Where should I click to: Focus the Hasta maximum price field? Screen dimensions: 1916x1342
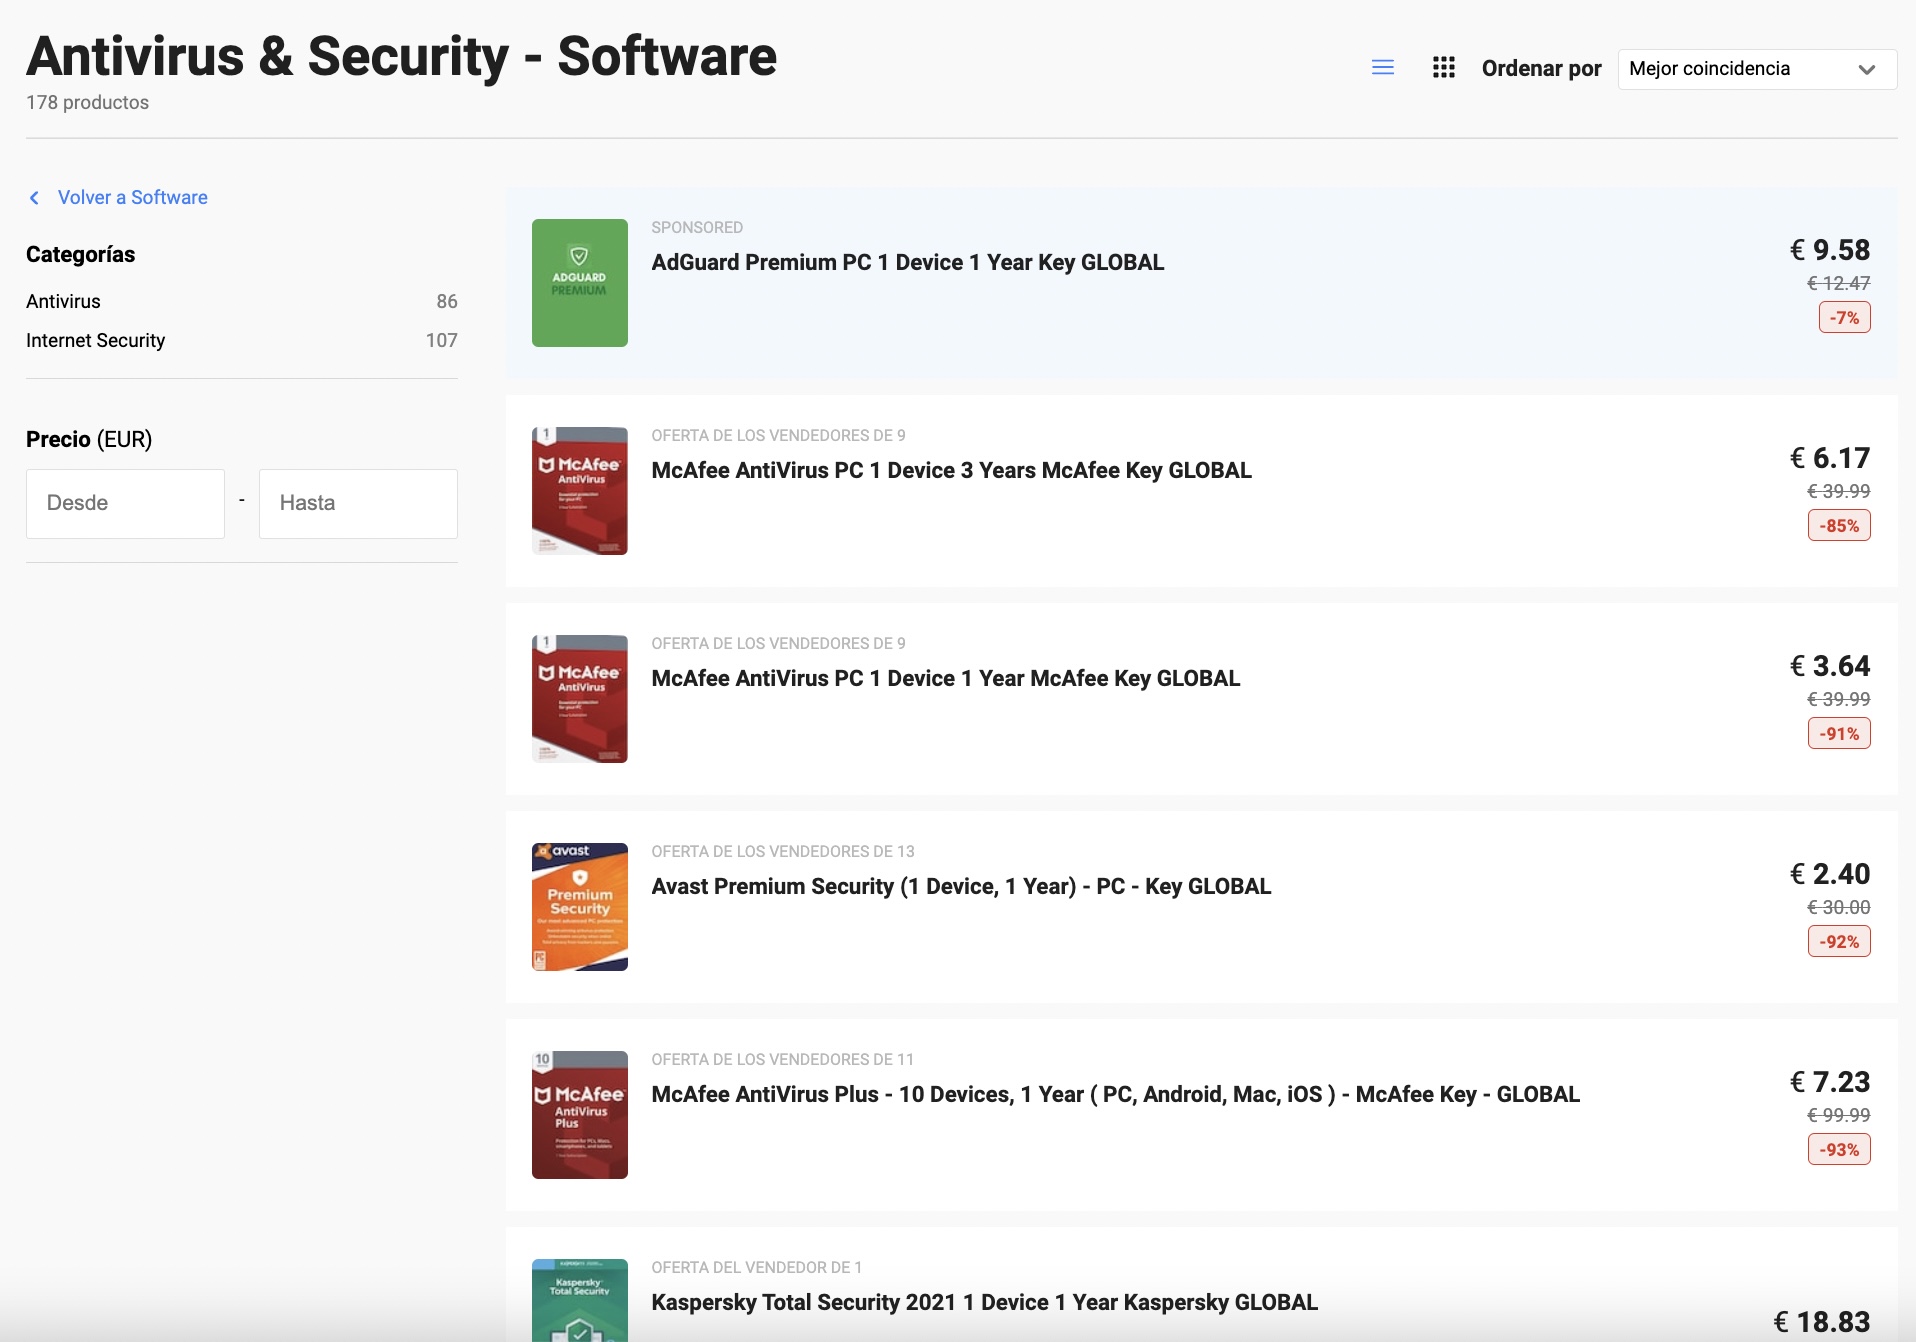click(x=358, y=504)
